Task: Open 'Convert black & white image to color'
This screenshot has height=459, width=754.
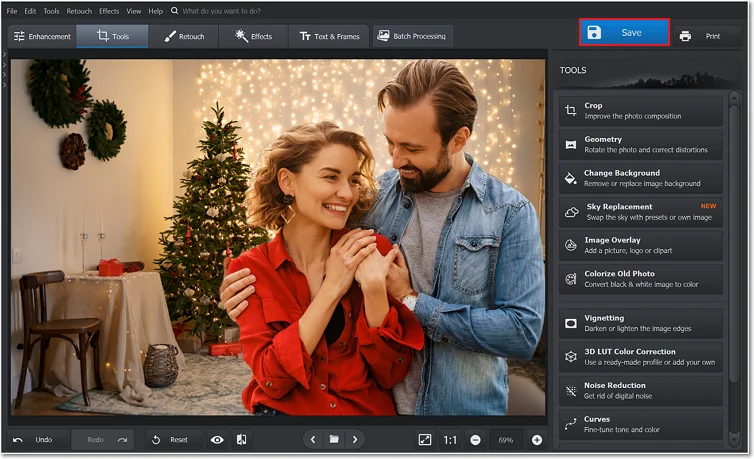Action: click(641, 279)
